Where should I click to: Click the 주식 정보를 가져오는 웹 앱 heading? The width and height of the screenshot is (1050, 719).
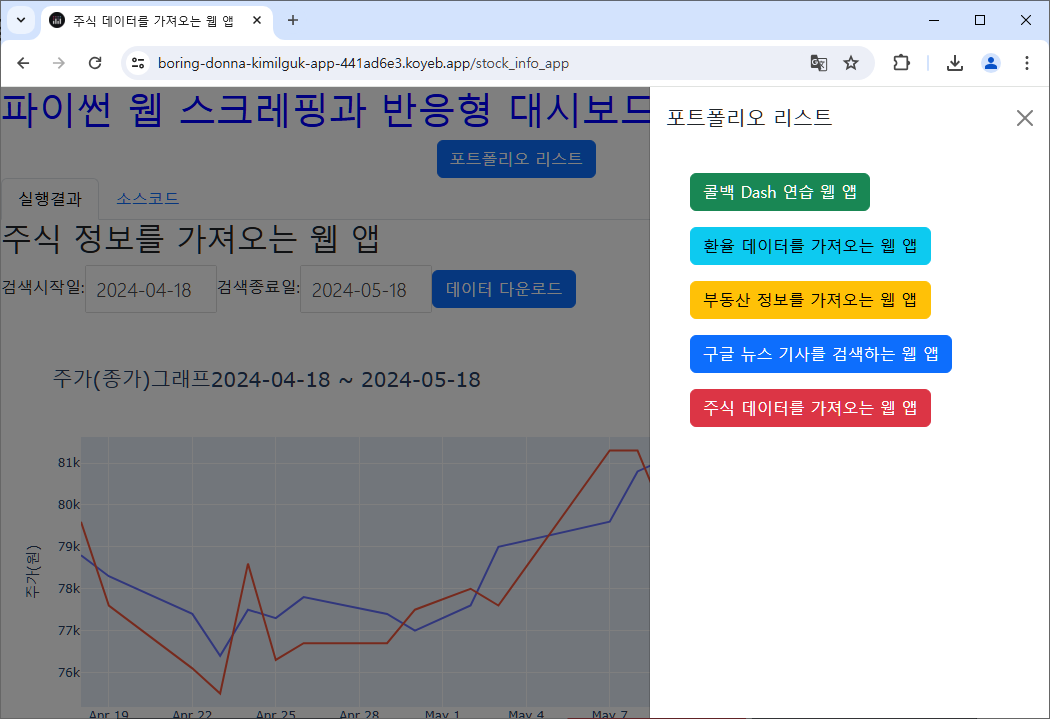[191, 239]
